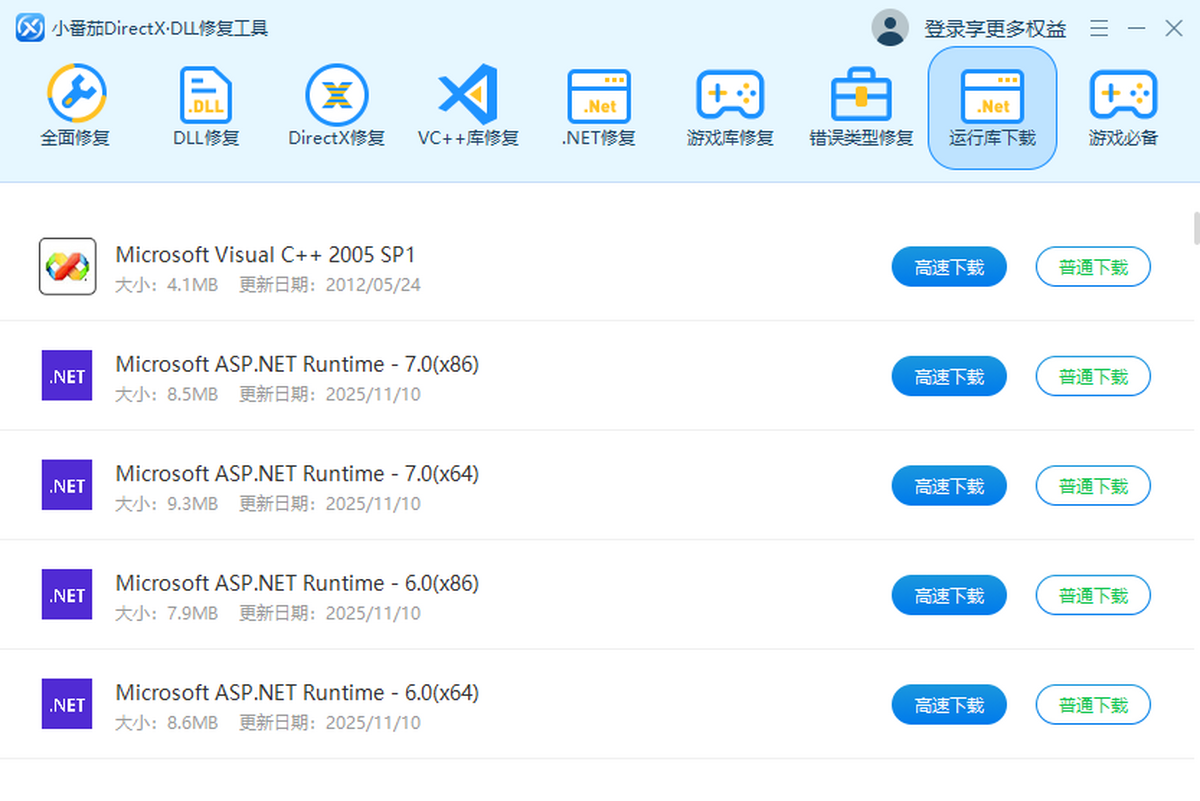Viewport: 1200px width, 801px height.
Task: Open the .NET修复 tool
Action: (599, 107)
